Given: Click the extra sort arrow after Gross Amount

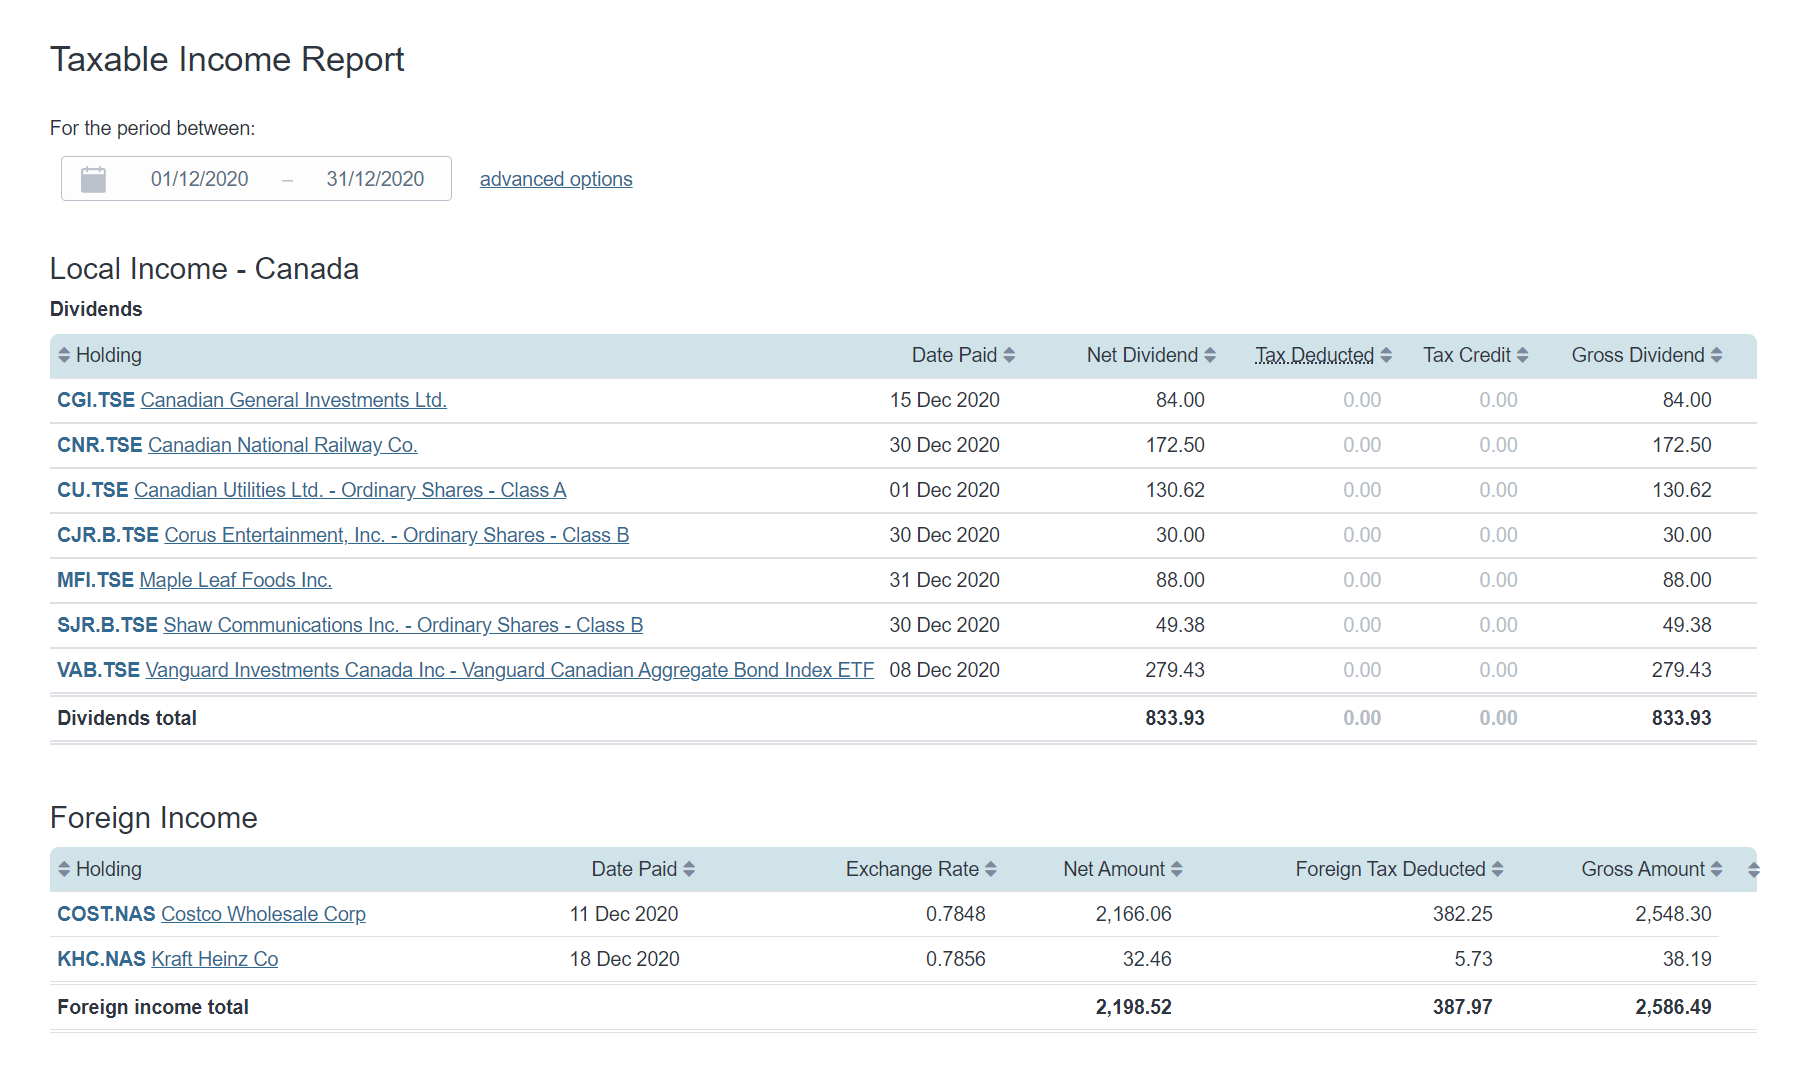Looking at the screenshot, I should 1754,869.
